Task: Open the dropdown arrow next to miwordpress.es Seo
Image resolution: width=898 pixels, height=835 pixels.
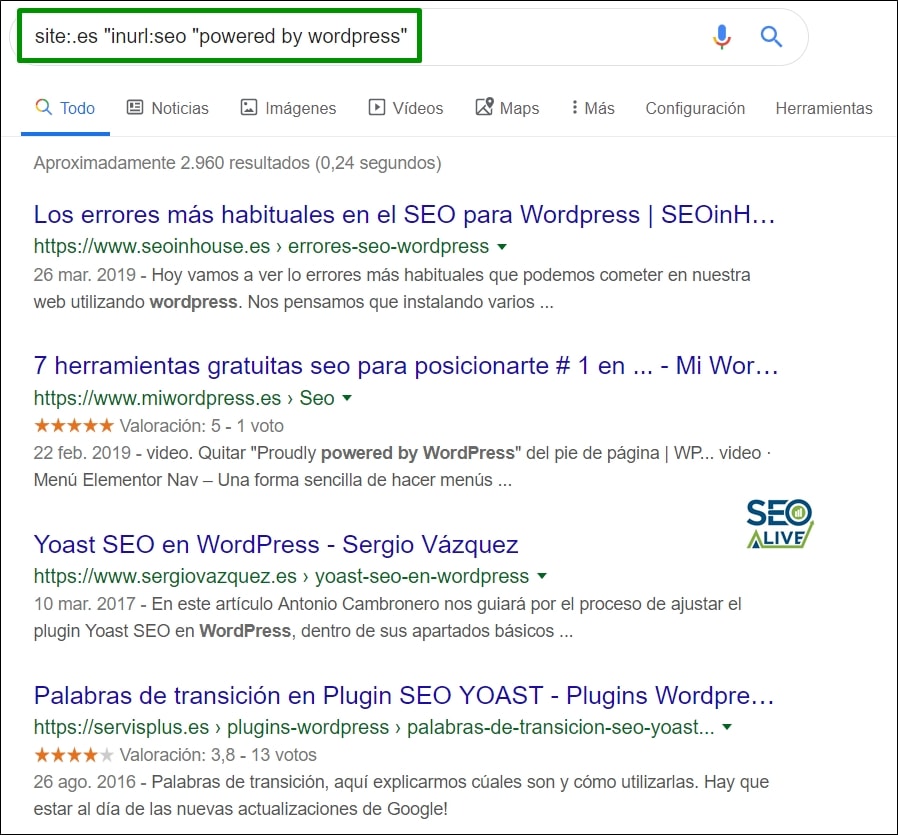Action: (349, 398)
